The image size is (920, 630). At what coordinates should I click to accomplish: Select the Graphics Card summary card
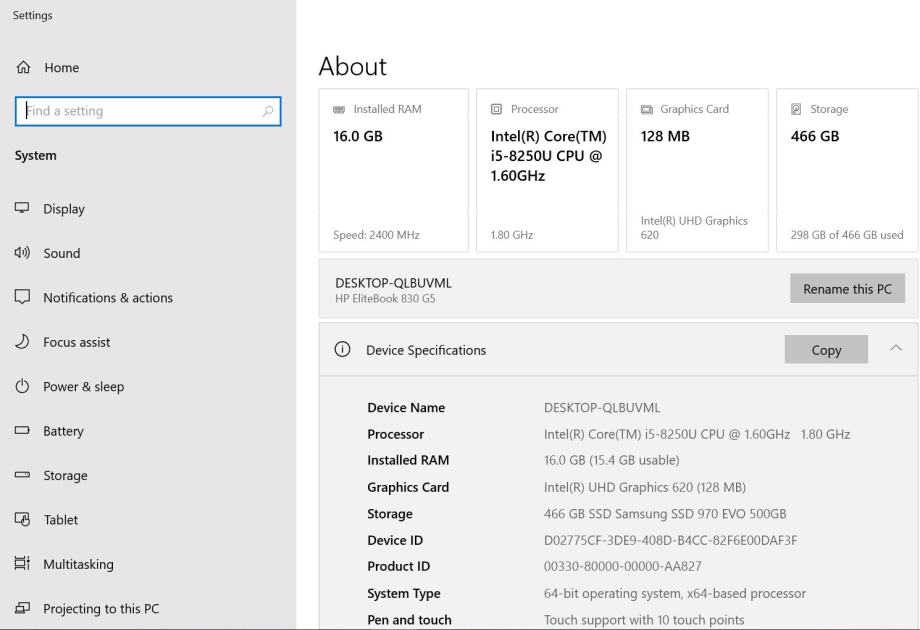point(697,170)
